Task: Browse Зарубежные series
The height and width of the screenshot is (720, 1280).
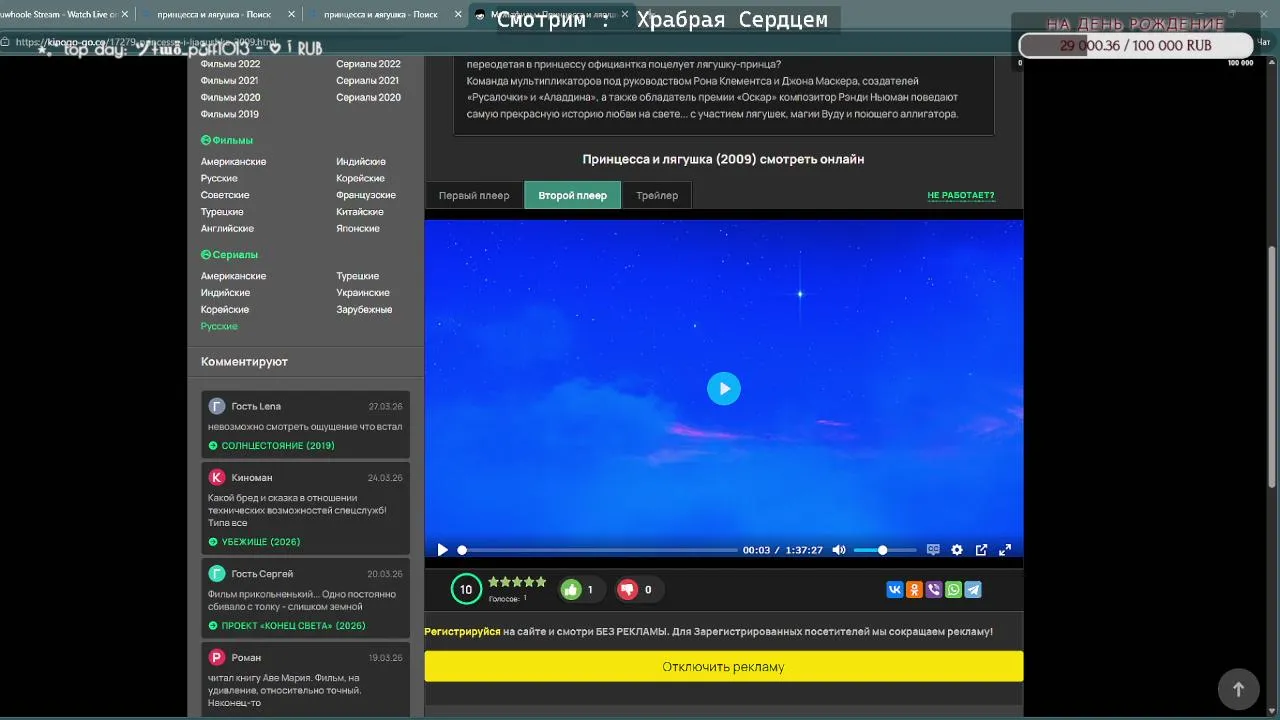Action: pos(364,310)
